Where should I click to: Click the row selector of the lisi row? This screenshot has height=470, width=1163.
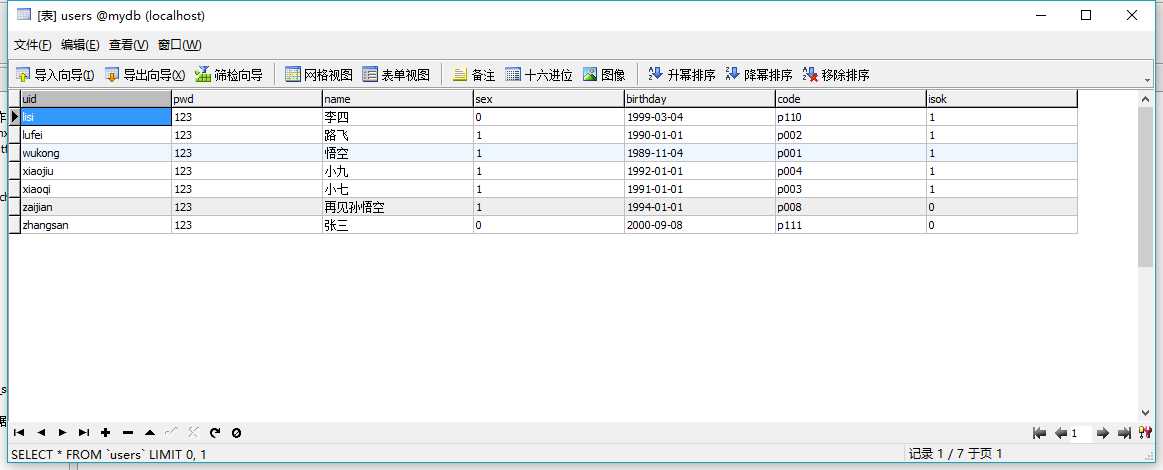tap(14, 117)
